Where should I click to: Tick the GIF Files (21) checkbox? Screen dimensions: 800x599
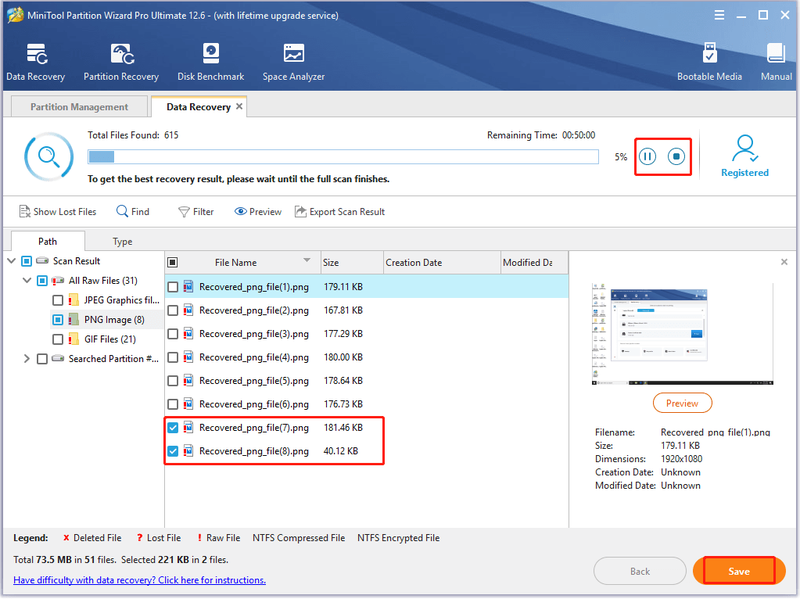[58, 339]
